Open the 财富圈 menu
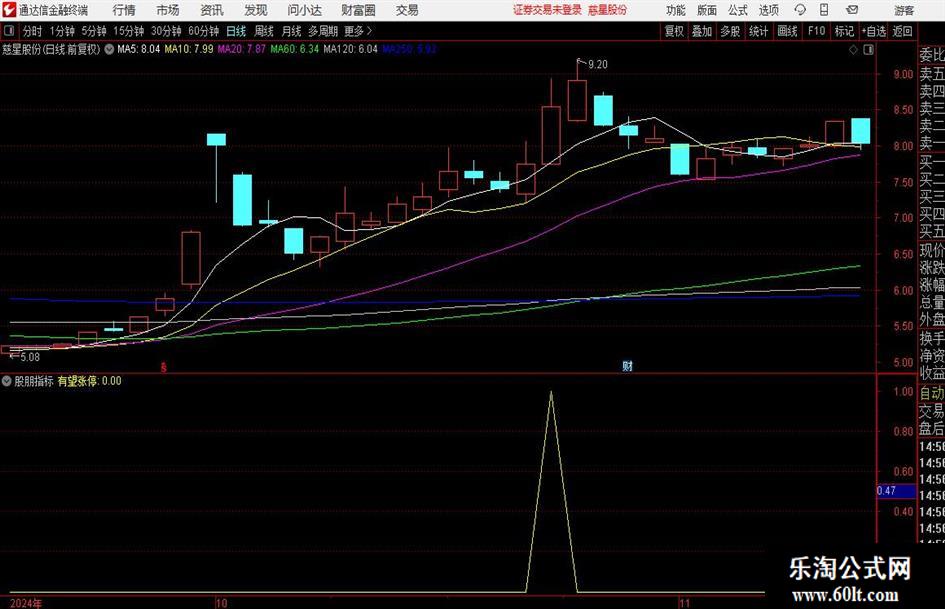Image resolution: width=945 pixels, height=609 pixels. click(x=358, y=10)
